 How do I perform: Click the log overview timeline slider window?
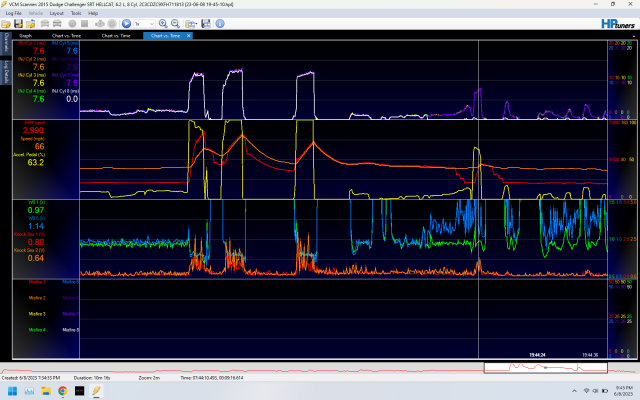click(x=545, y=367)
